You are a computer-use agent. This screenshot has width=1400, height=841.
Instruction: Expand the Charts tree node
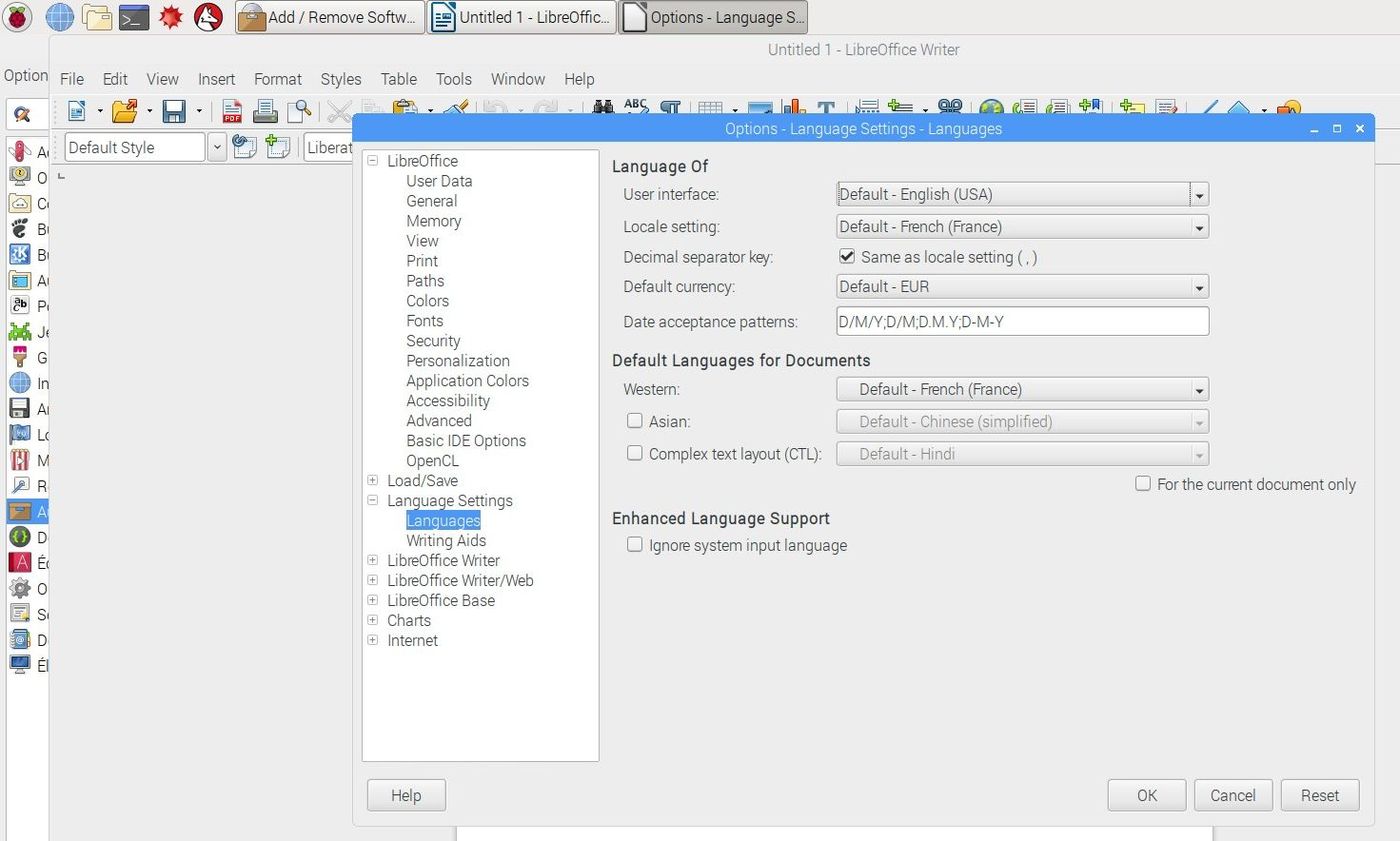[x=372, y=620]
